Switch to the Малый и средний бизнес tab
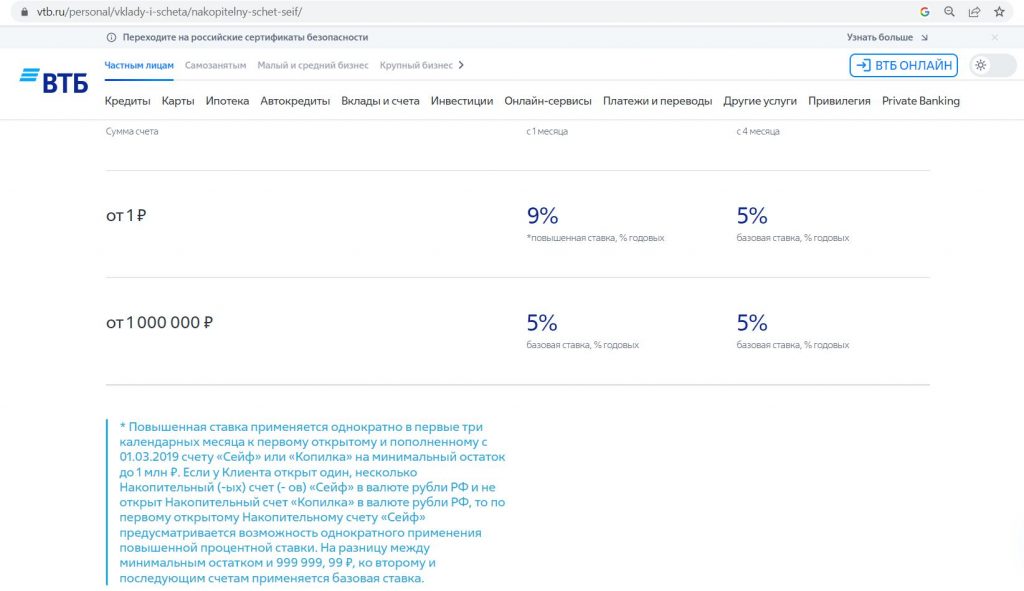The height and width of the screenshot is (591, 1024). point(313,65)
